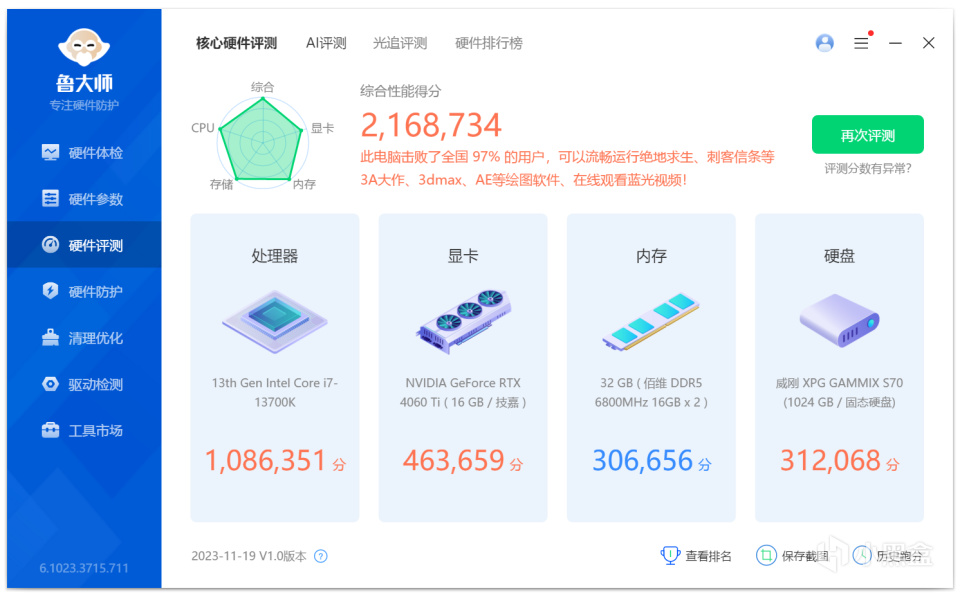Open 清理优化 in the sidebar
Viewport: 960px width, 595px height.
pos(84,338)
